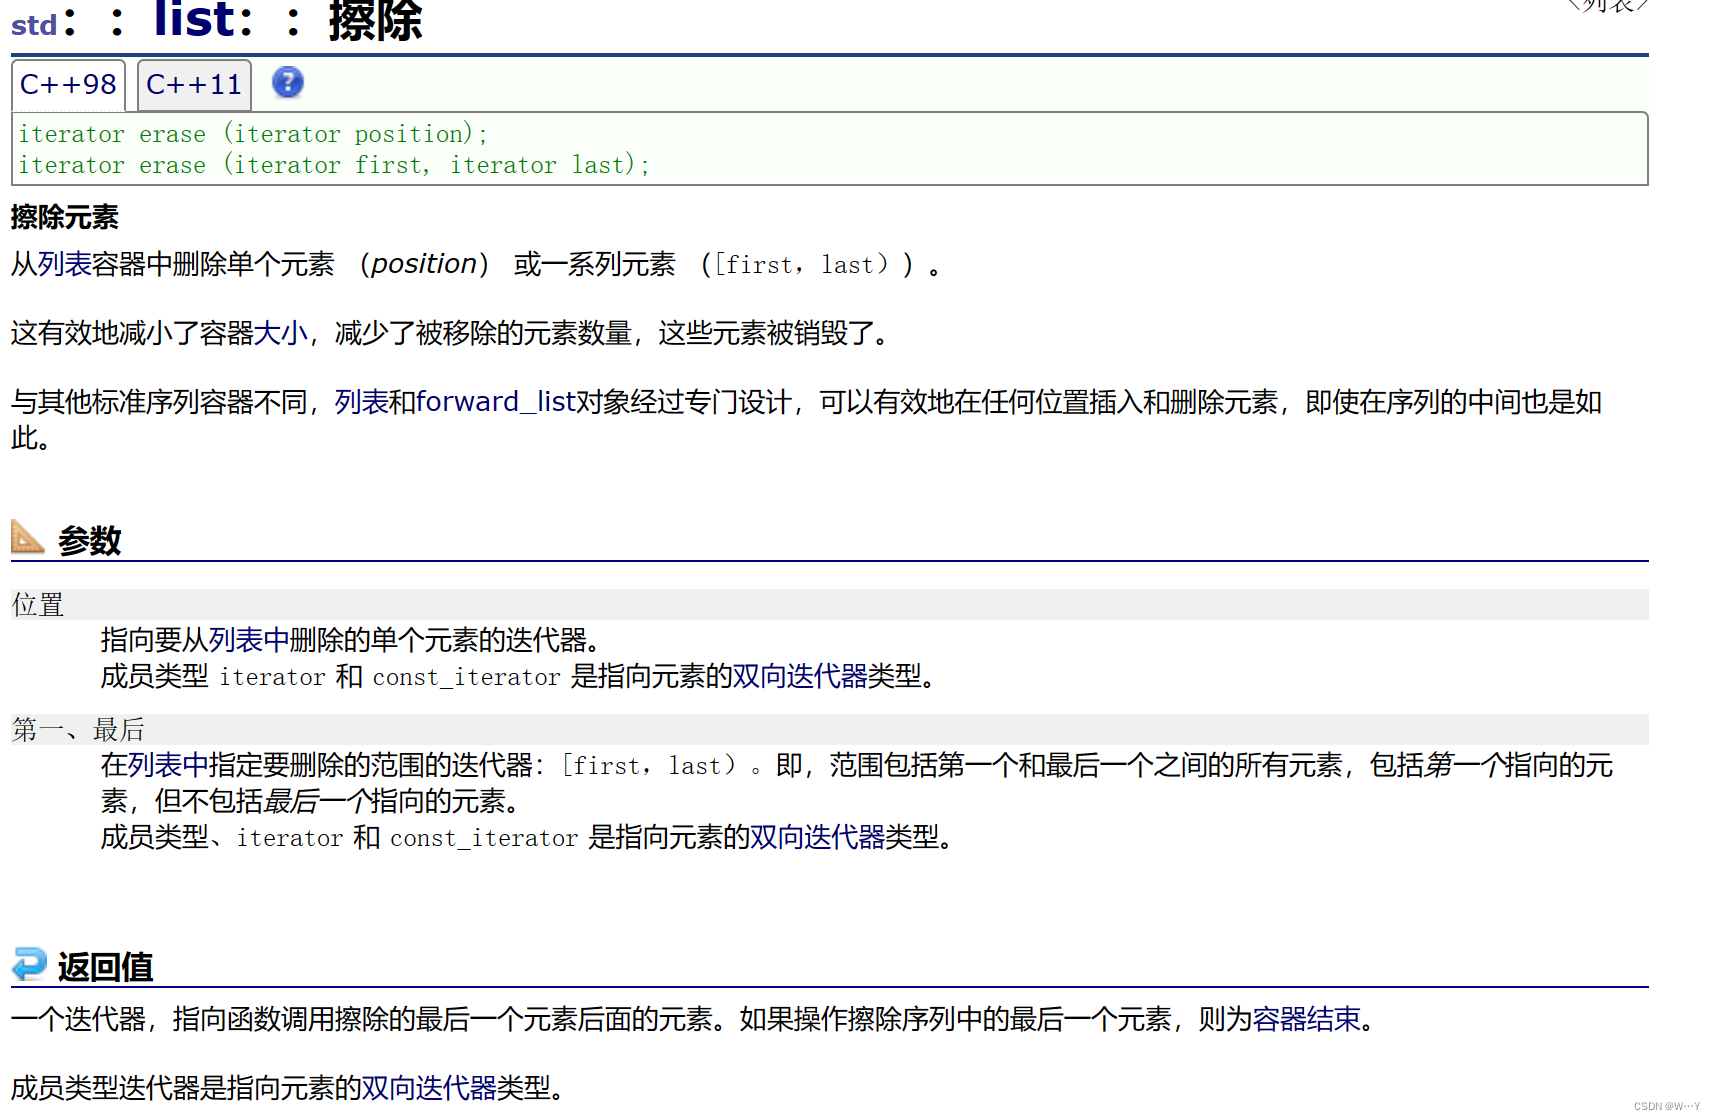
Task: Switch to the C++98 tab
Action: coord(68,84)
